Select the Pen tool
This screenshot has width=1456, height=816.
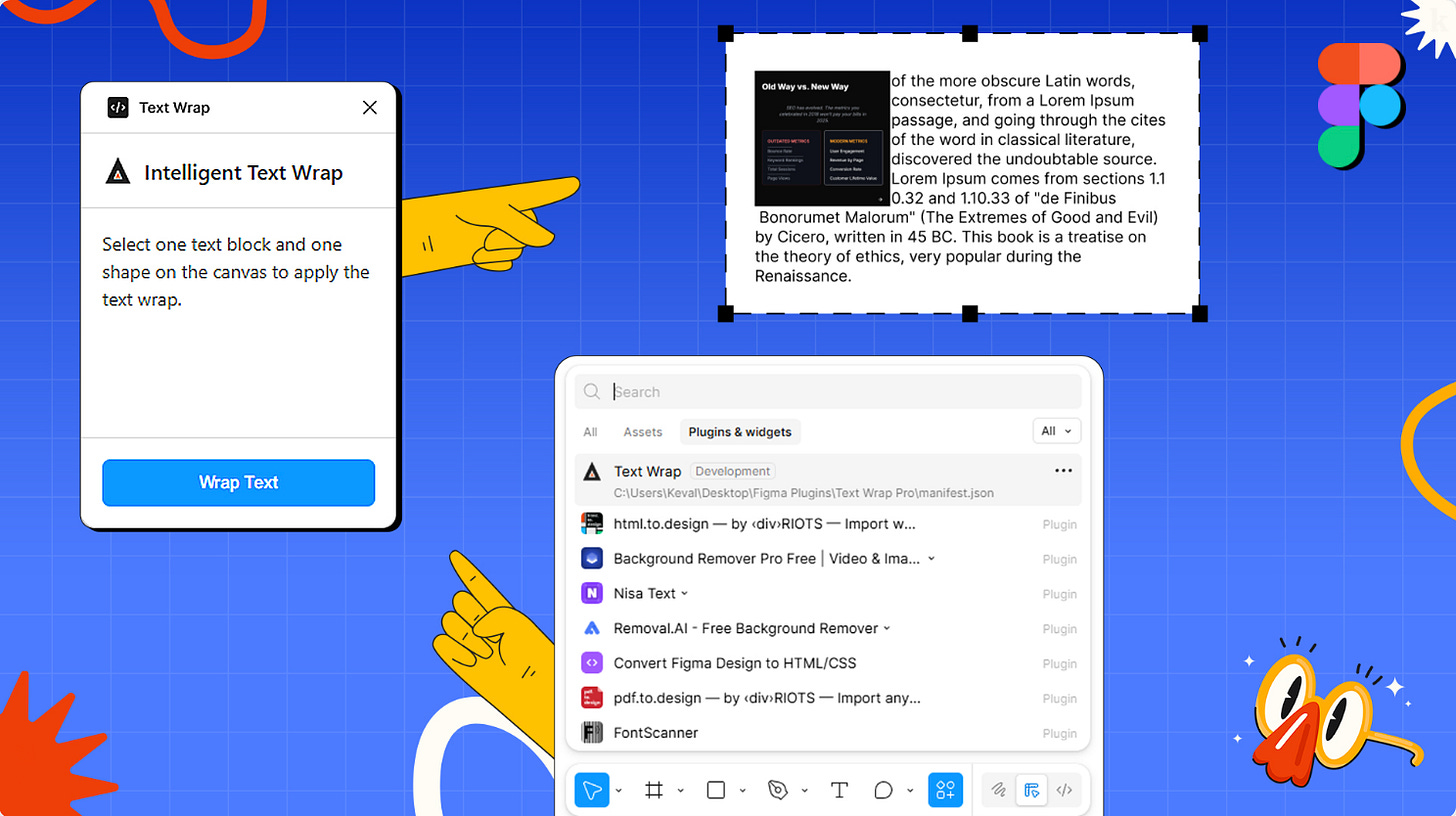point(778,790)
